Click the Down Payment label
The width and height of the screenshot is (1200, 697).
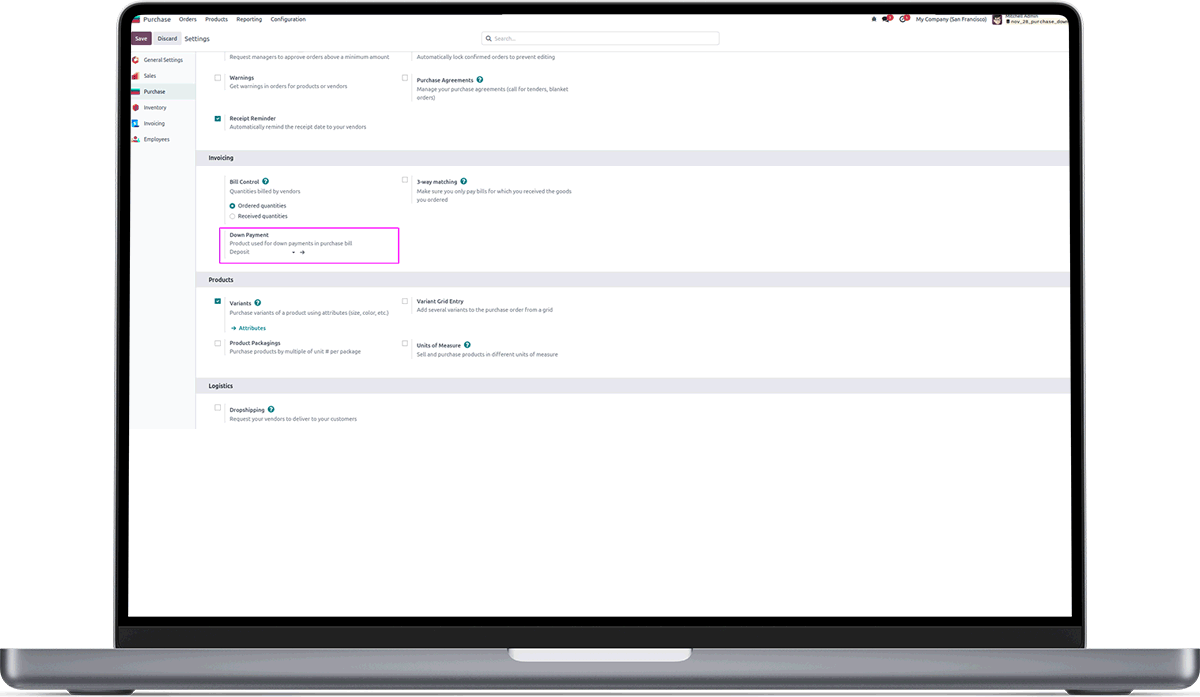click(249, 235)
